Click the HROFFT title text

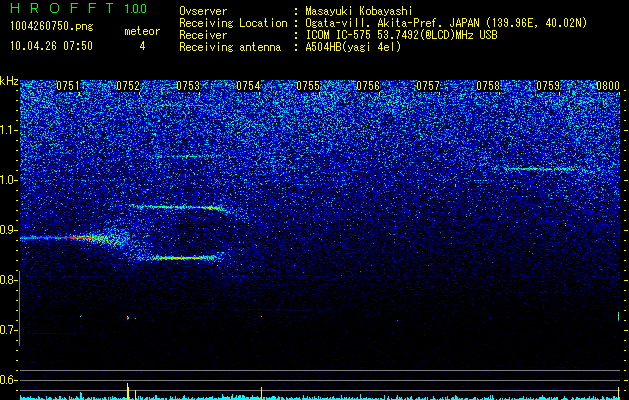tap(62, 8)
